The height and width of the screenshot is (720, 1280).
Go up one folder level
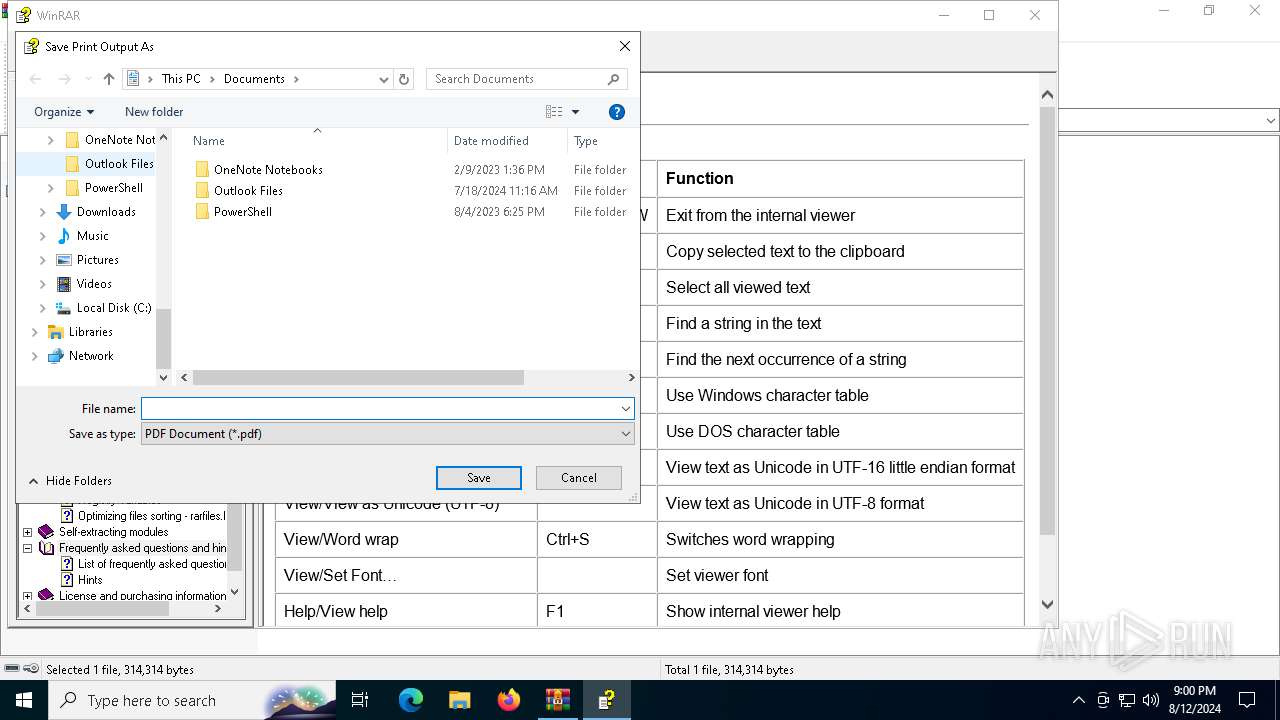(109, 79)
